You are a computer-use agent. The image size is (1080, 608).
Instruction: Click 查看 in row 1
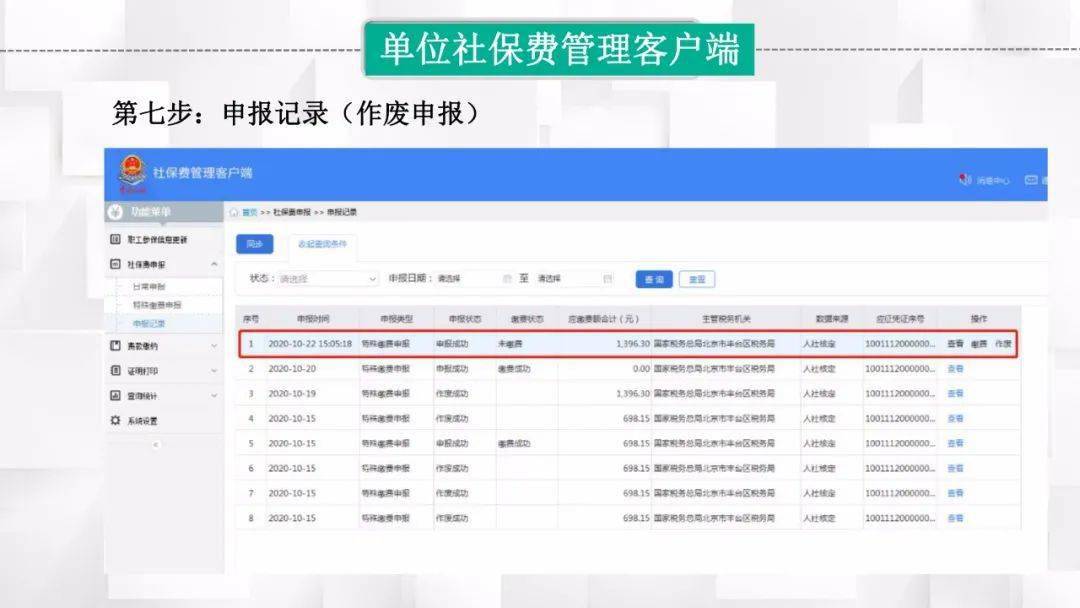[955, 344]
